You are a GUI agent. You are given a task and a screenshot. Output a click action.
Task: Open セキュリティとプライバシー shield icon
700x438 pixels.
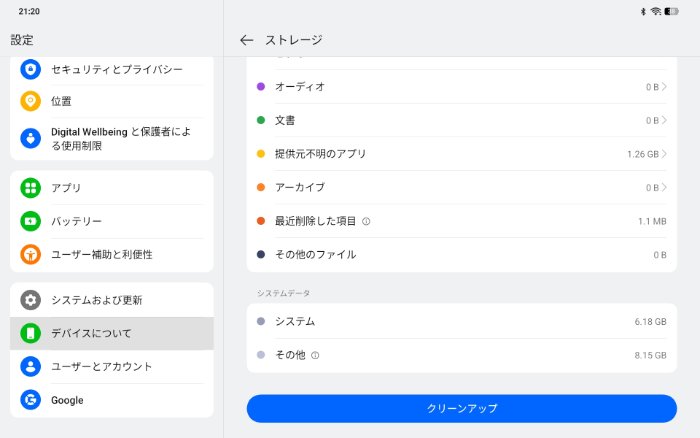(x=31, y=69)
